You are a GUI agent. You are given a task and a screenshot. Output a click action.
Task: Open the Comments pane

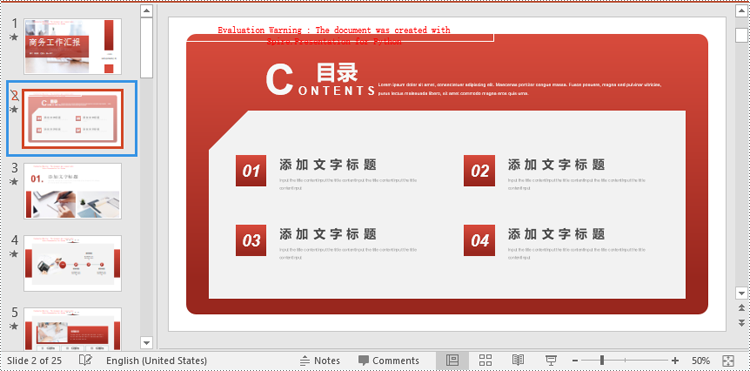[x=388, y=360]
